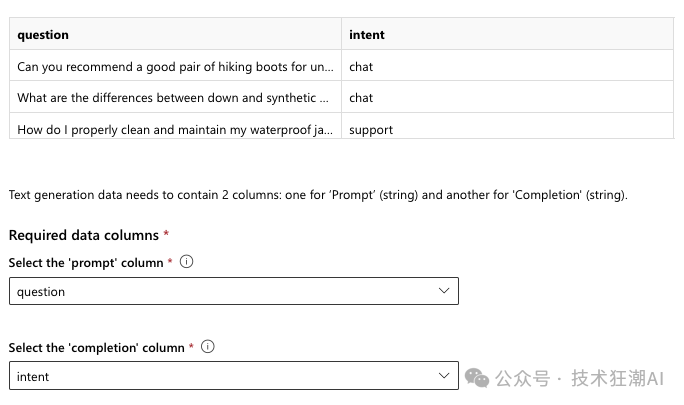Open the 'prompt' column dropdown showing question
Viewport: 684px width, 405px height.
pyautogui.click(x=234, y=291)
